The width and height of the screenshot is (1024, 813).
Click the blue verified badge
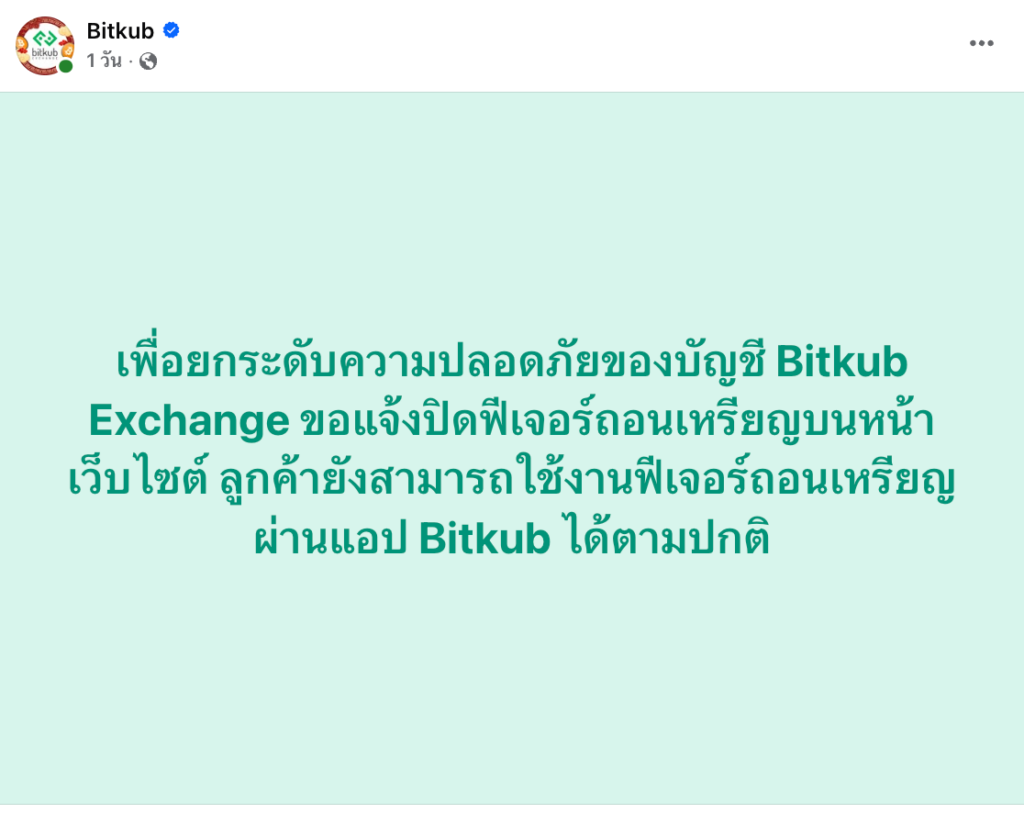point(171,31)
